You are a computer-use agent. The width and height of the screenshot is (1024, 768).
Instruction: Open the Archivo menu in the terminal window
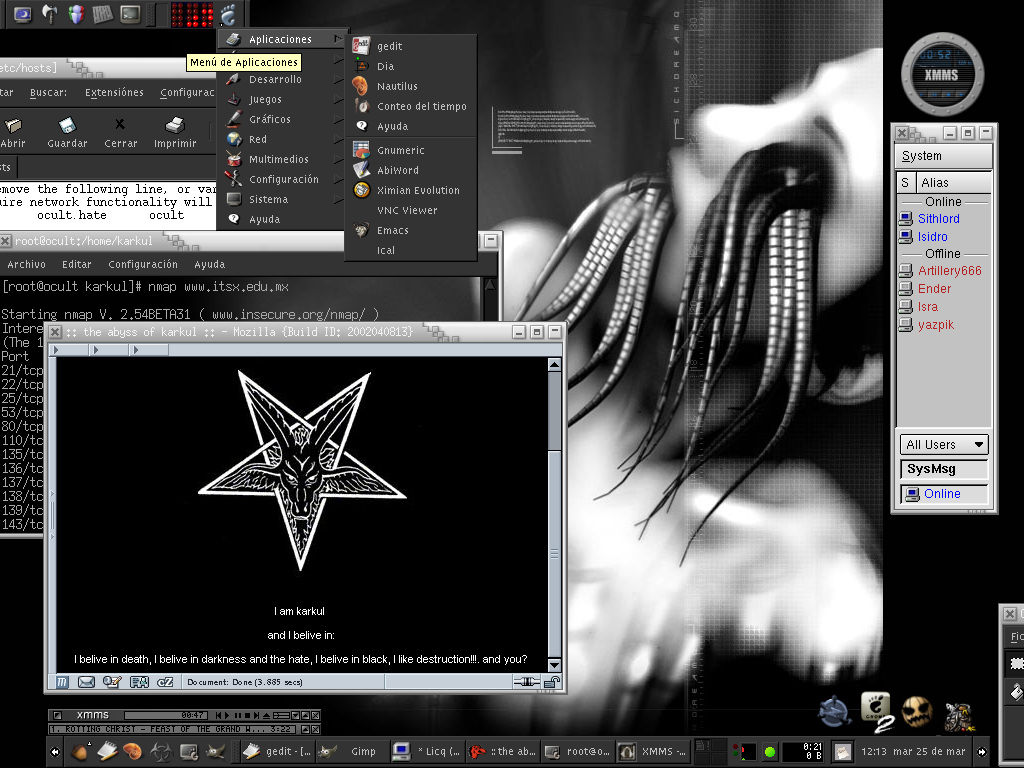[x=26, y=264]
